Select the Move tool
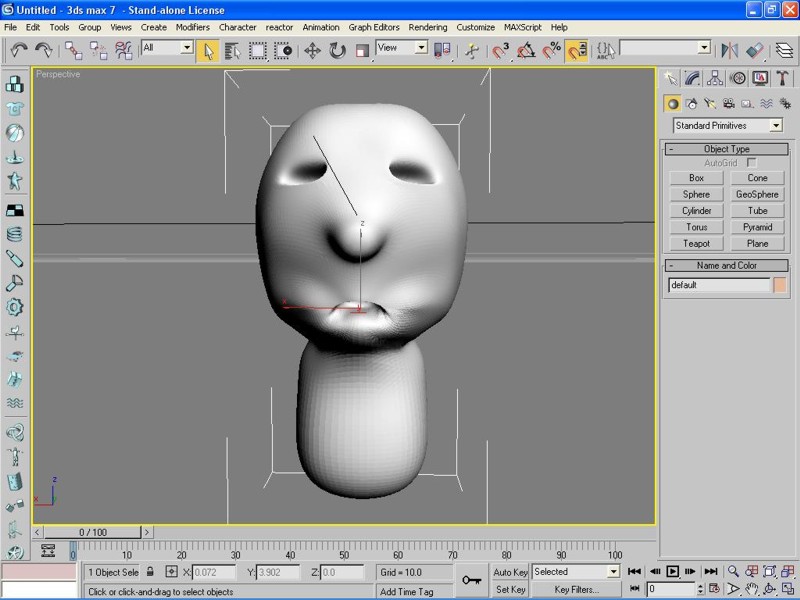800x600 pixels. pos(312,51)
